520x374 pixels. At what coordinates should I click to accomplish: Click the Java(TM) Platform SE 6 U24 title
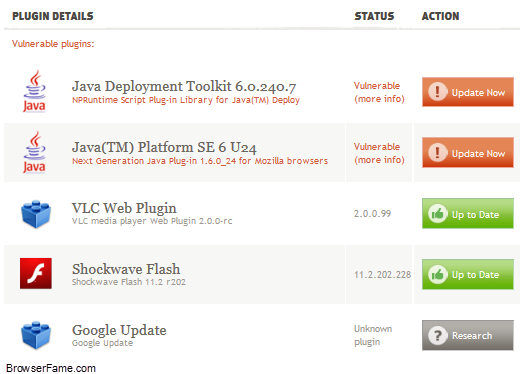(x=164, y=147)
